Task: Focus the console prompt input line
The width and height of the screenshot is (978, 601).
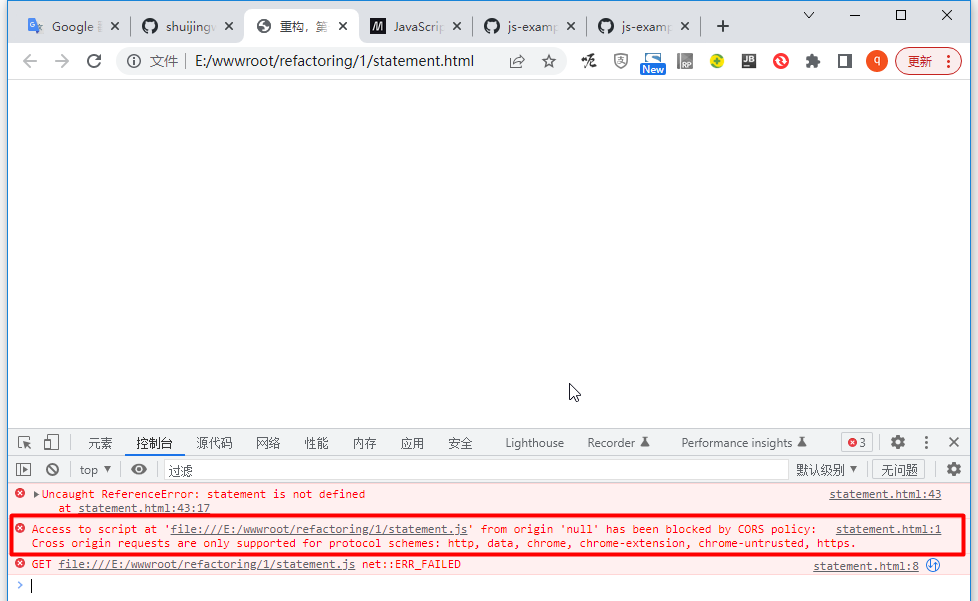Action: [493, 585]
